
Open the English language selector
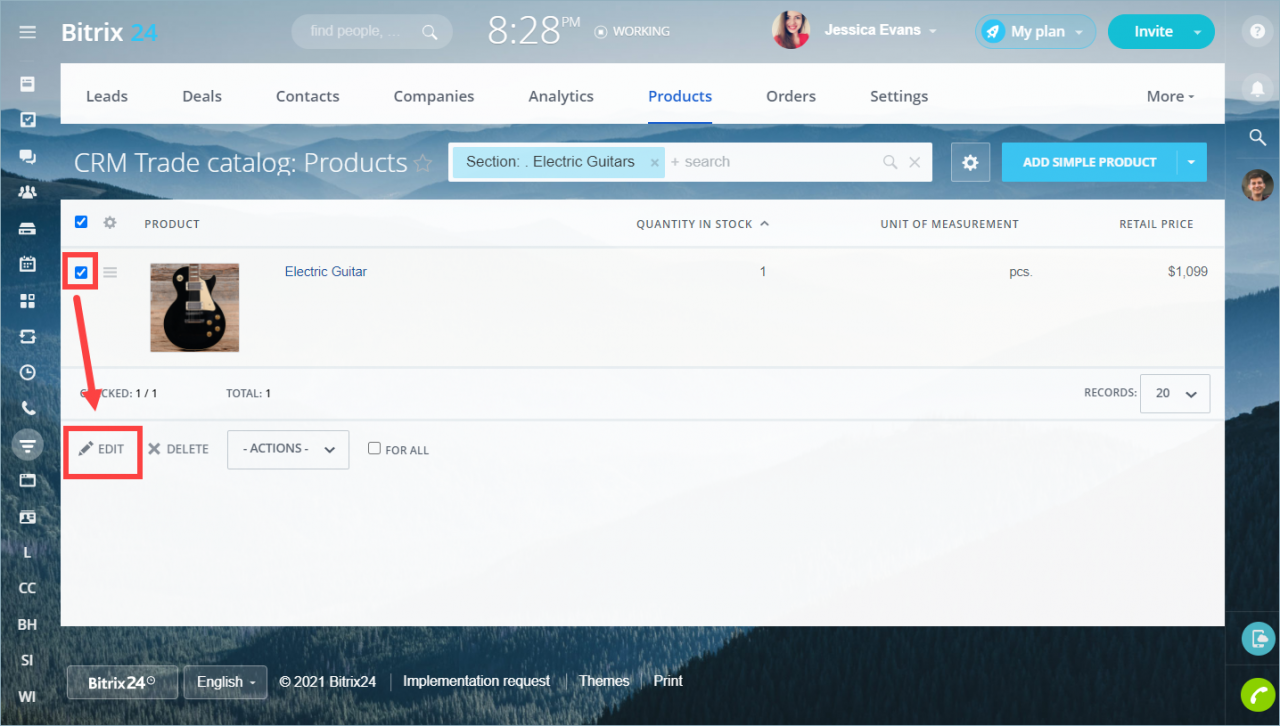point(225,682)
